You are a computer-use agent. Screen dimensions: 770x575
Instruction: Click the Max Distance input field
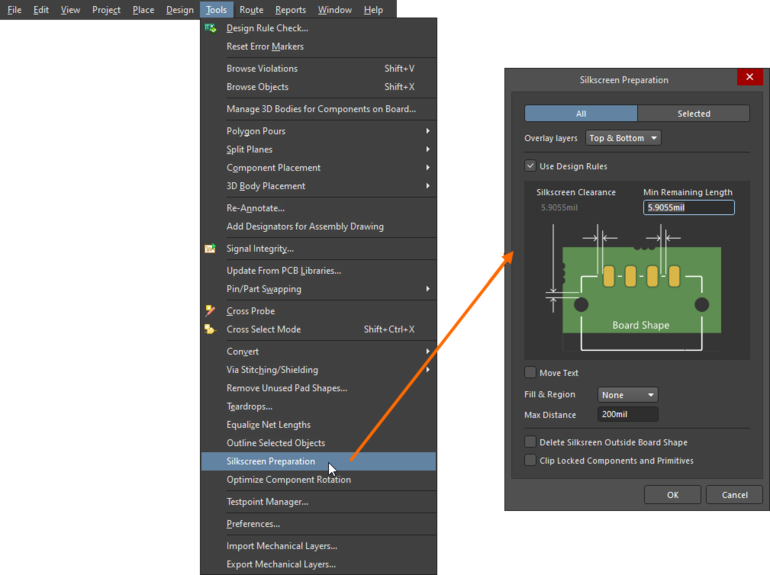click(x=628, y=415)
